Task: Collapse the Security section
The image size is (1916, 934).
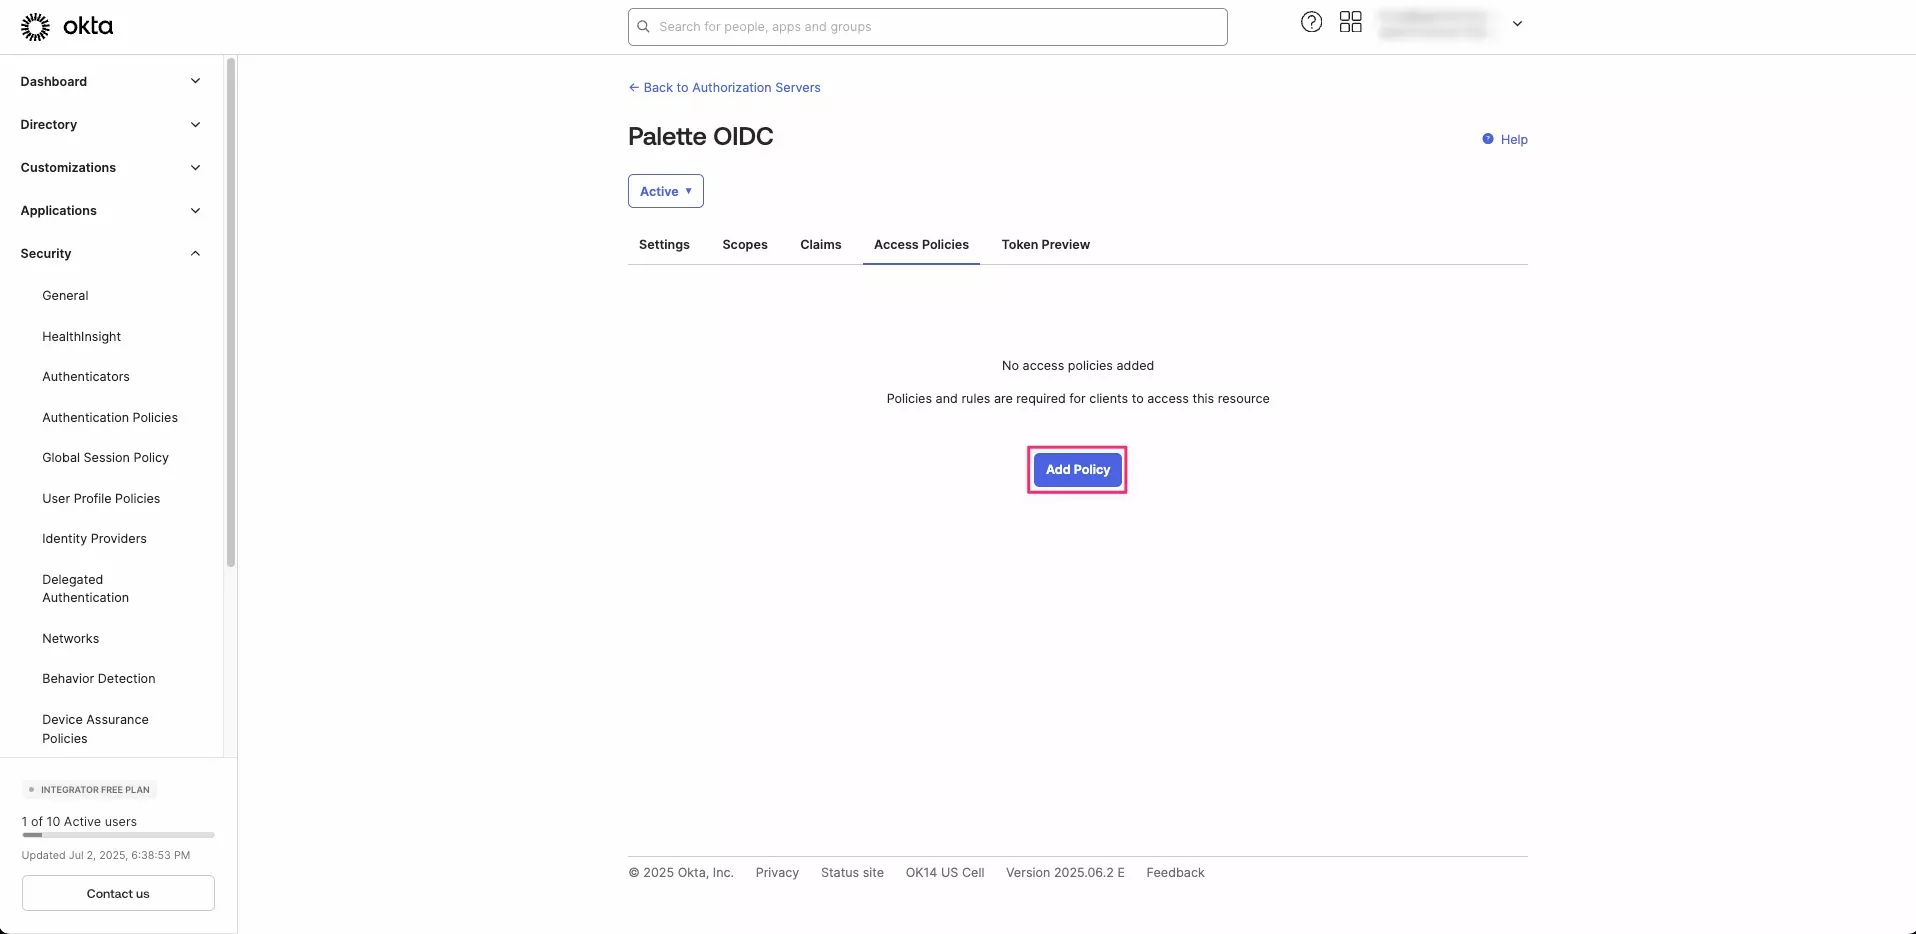Action: coord(110,253)
